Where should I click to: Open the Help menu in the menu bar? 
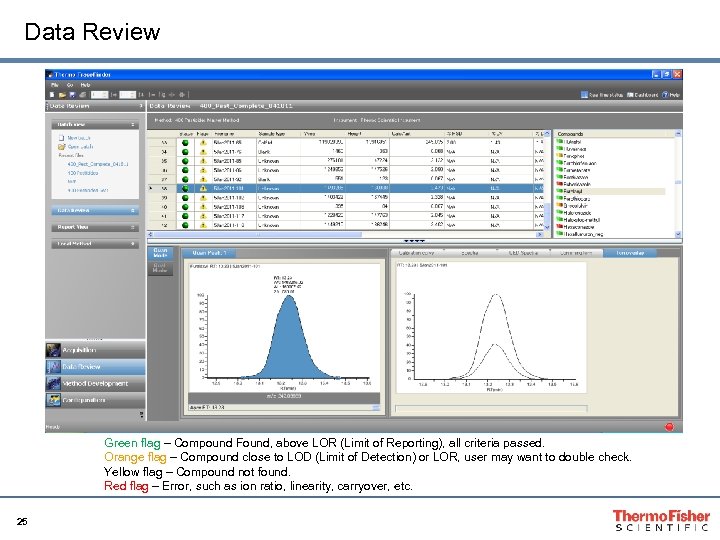(x=85, y=85)
